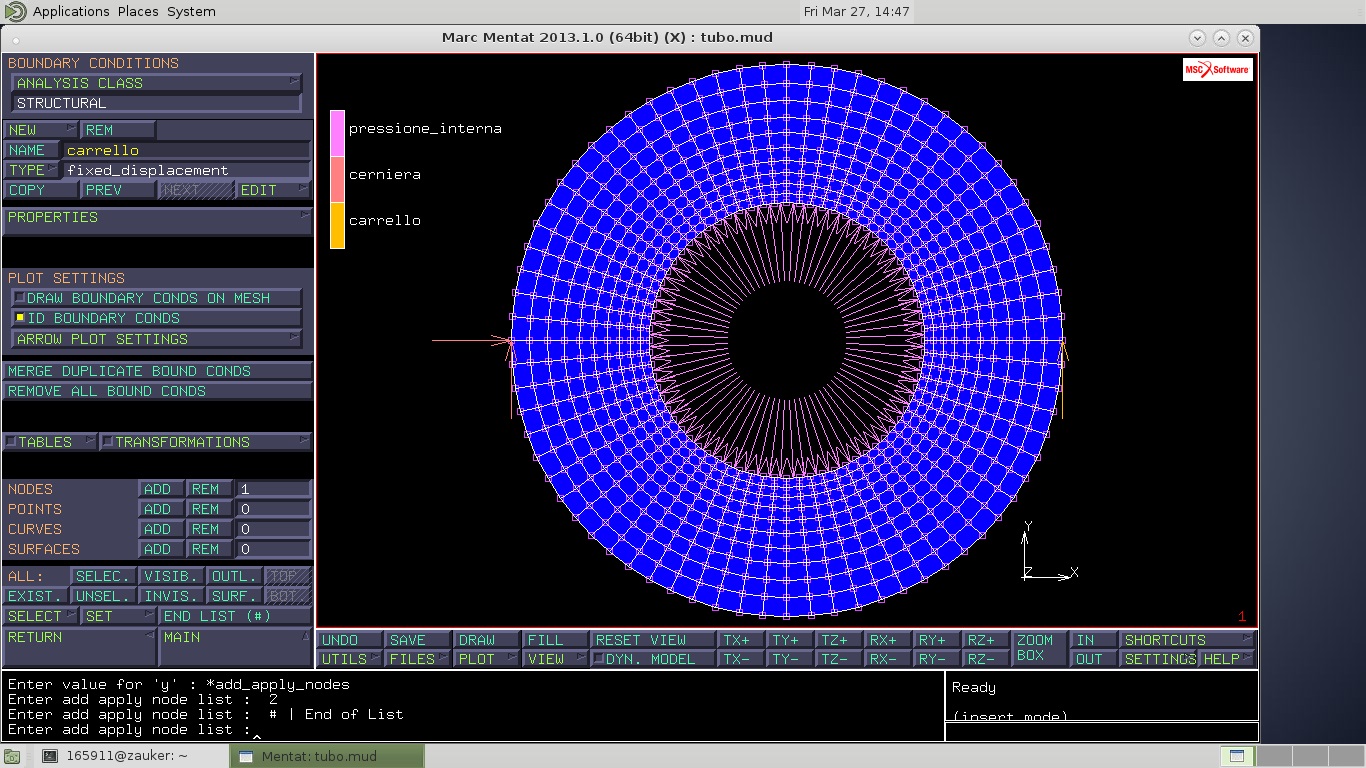Open the UTILS menu
Image resolution: width=1366 pixels, height=768 pixels.
point(350,659)
